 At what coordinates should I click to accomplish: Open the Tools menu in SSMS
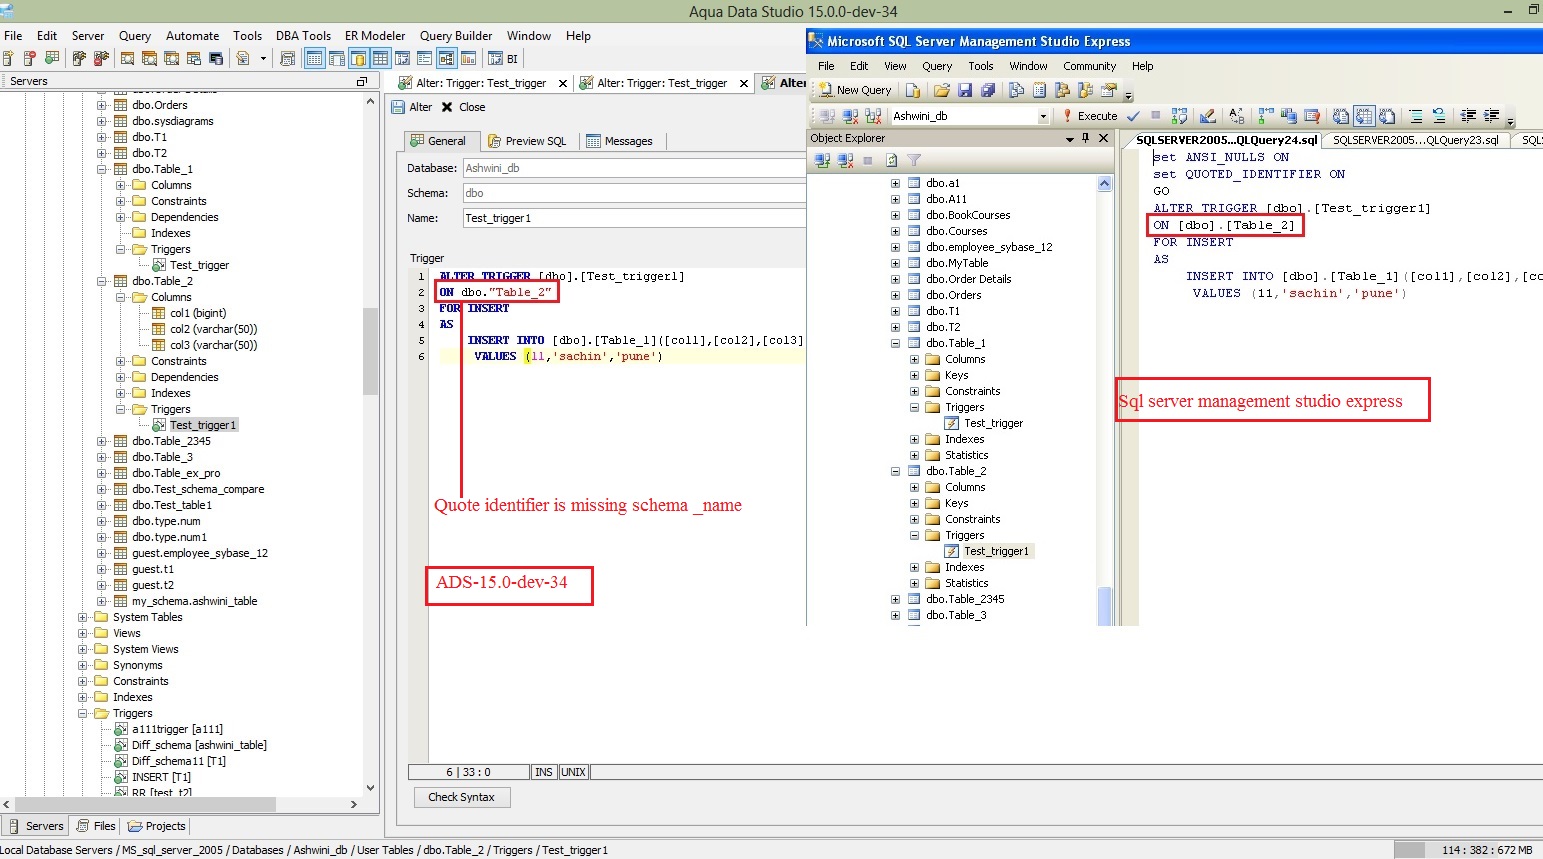click(980, 66)
